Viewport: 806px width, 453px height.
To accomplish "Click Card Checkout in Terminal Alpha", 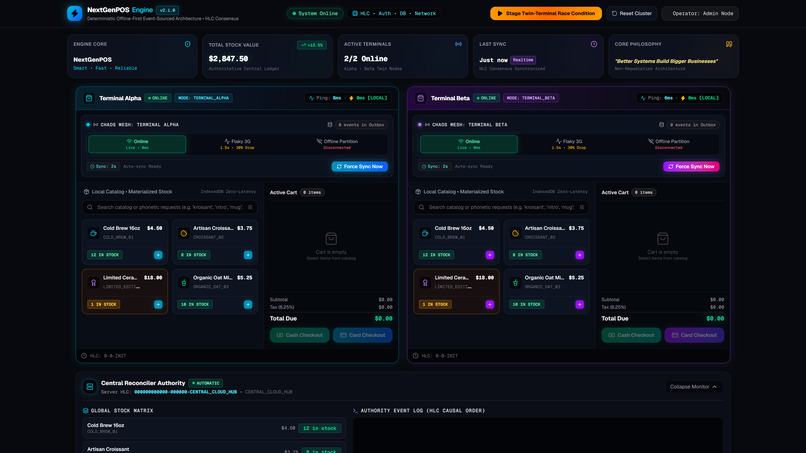I will point(362,335).
